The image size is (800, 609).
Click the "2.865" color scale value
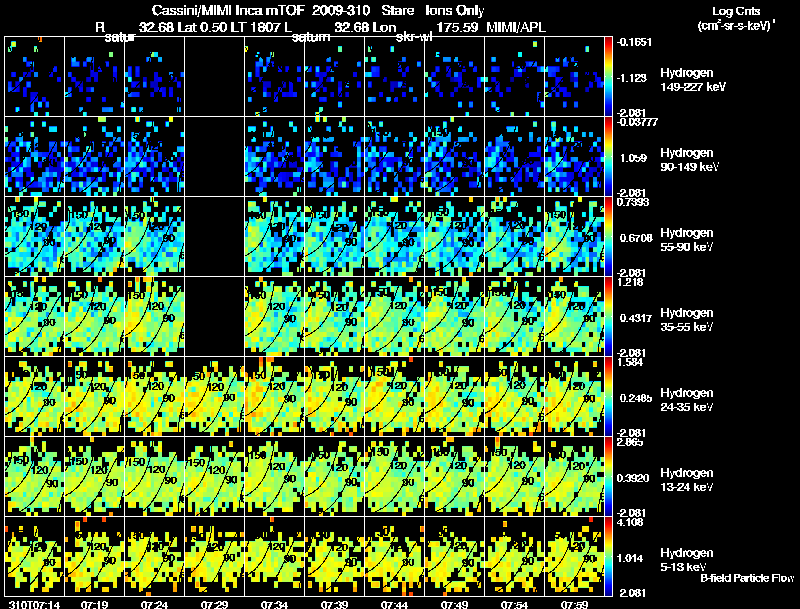coord(631,442)
